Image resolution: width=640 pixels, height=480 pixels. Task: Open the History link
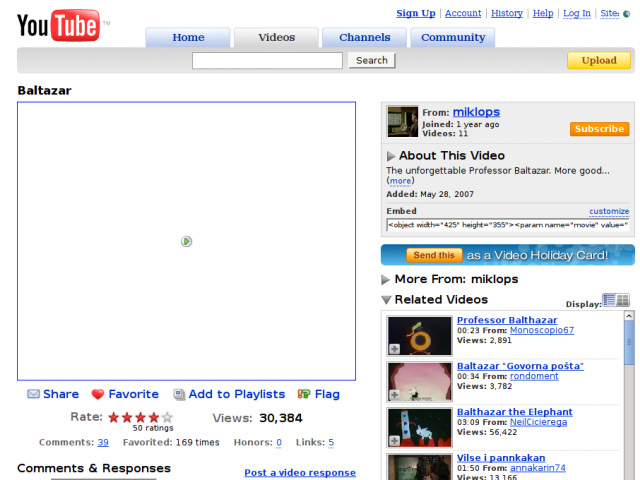(x=507, y=13)
